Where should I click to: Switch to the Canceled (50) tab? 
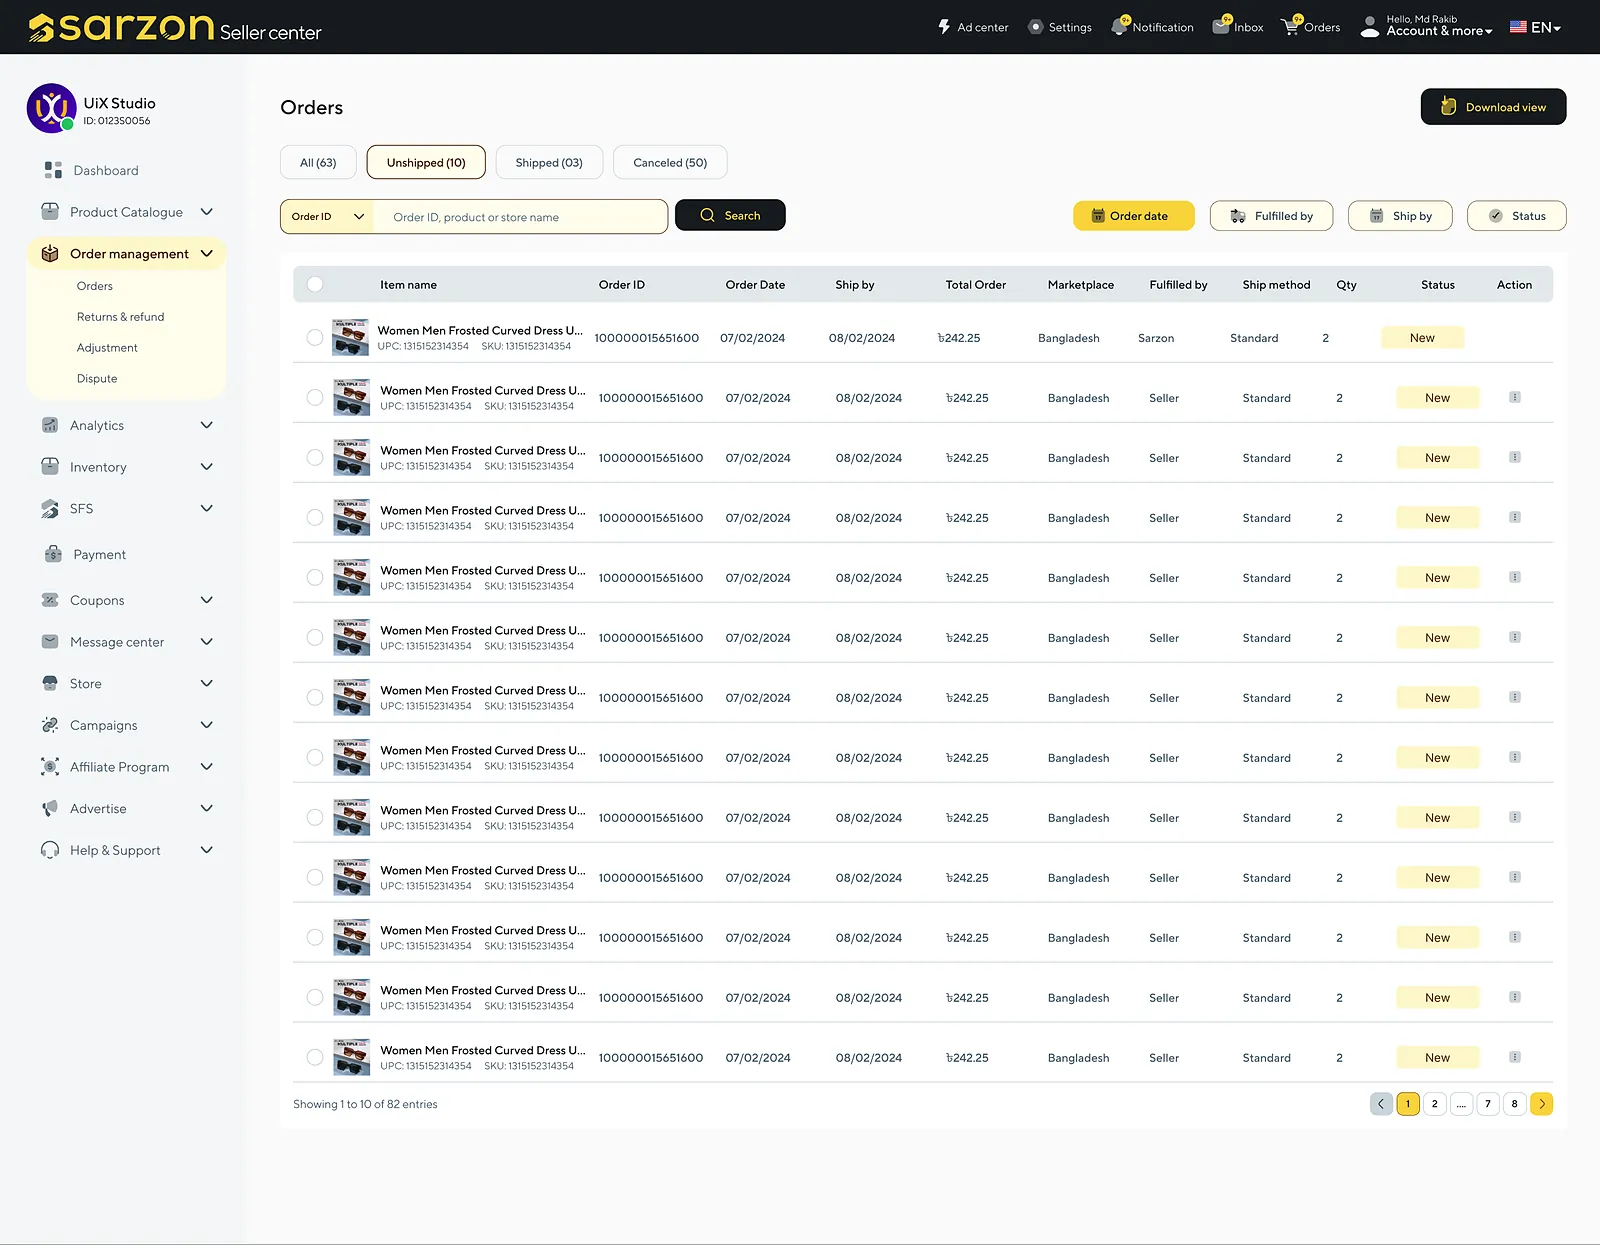670,162
